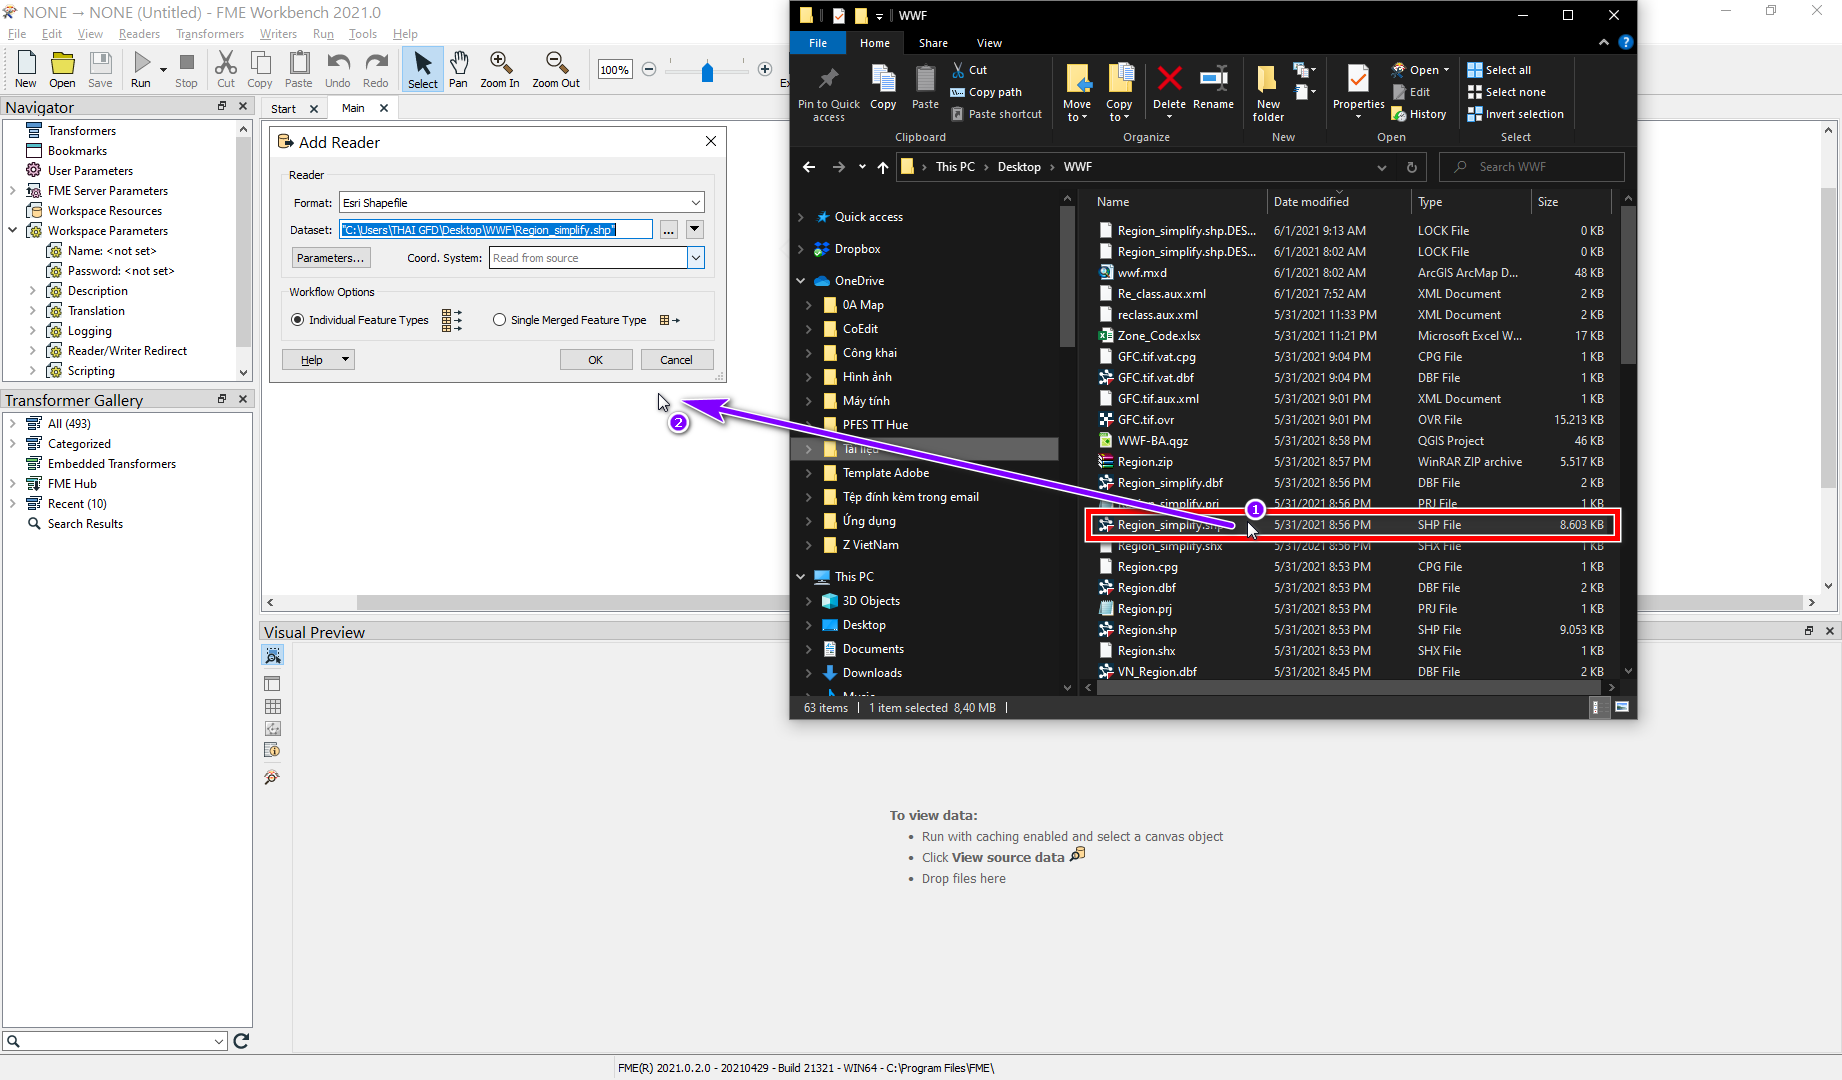Viewport: 1842px width, 1080px height.
Task: Run the workspace using the Run icon
Action: coord(141,69)
